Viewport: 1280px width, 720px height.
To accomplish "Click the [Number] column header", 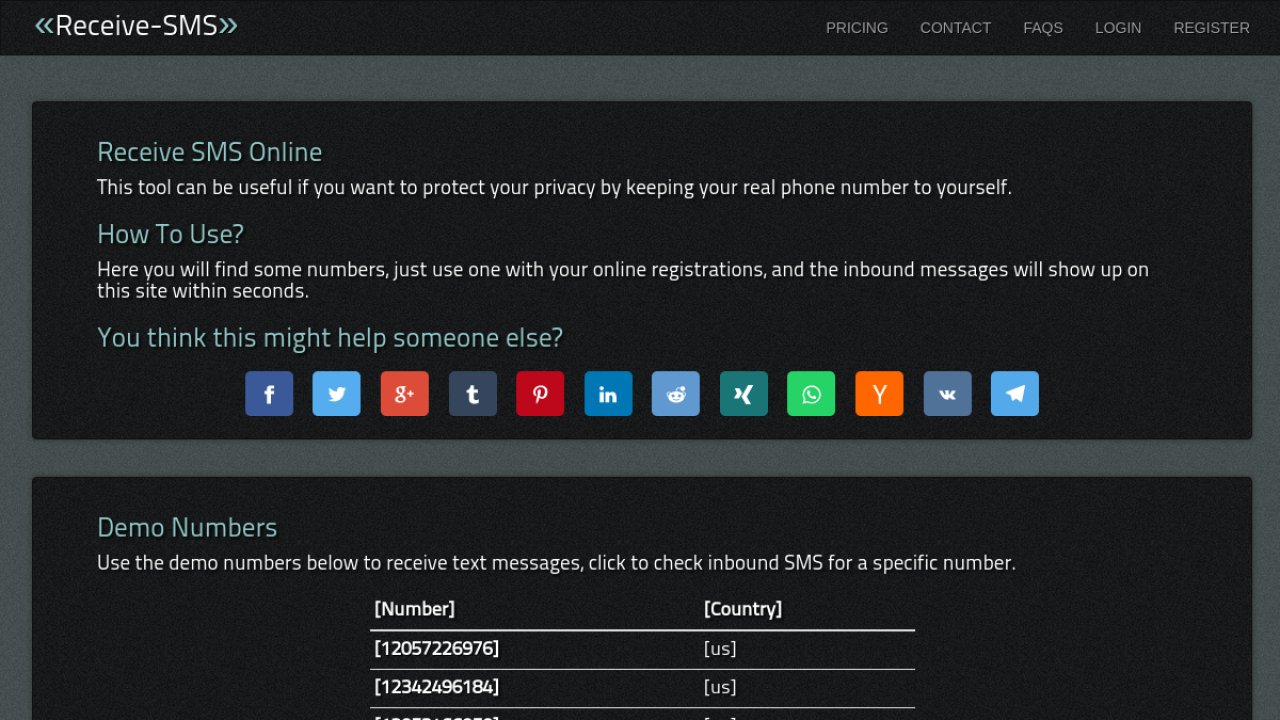I will 415,609.
